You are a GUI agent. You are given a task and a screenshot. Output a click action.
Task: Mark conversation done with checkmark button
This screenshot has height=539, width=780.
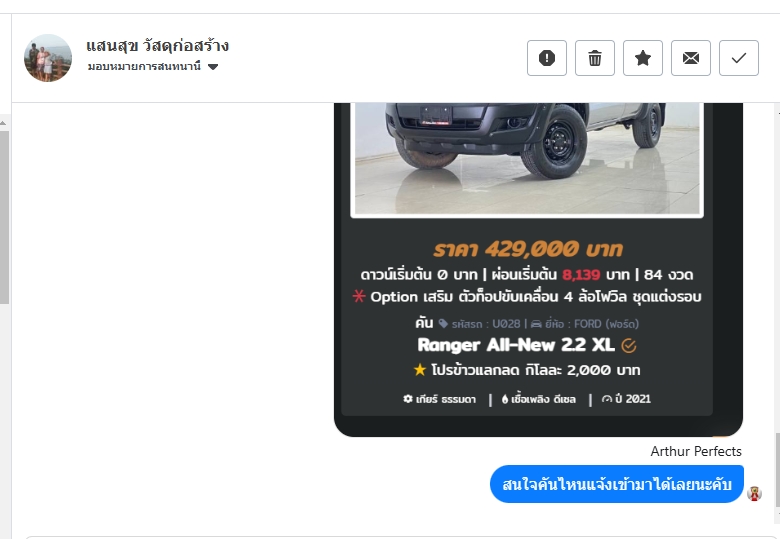tap(739, 58)
